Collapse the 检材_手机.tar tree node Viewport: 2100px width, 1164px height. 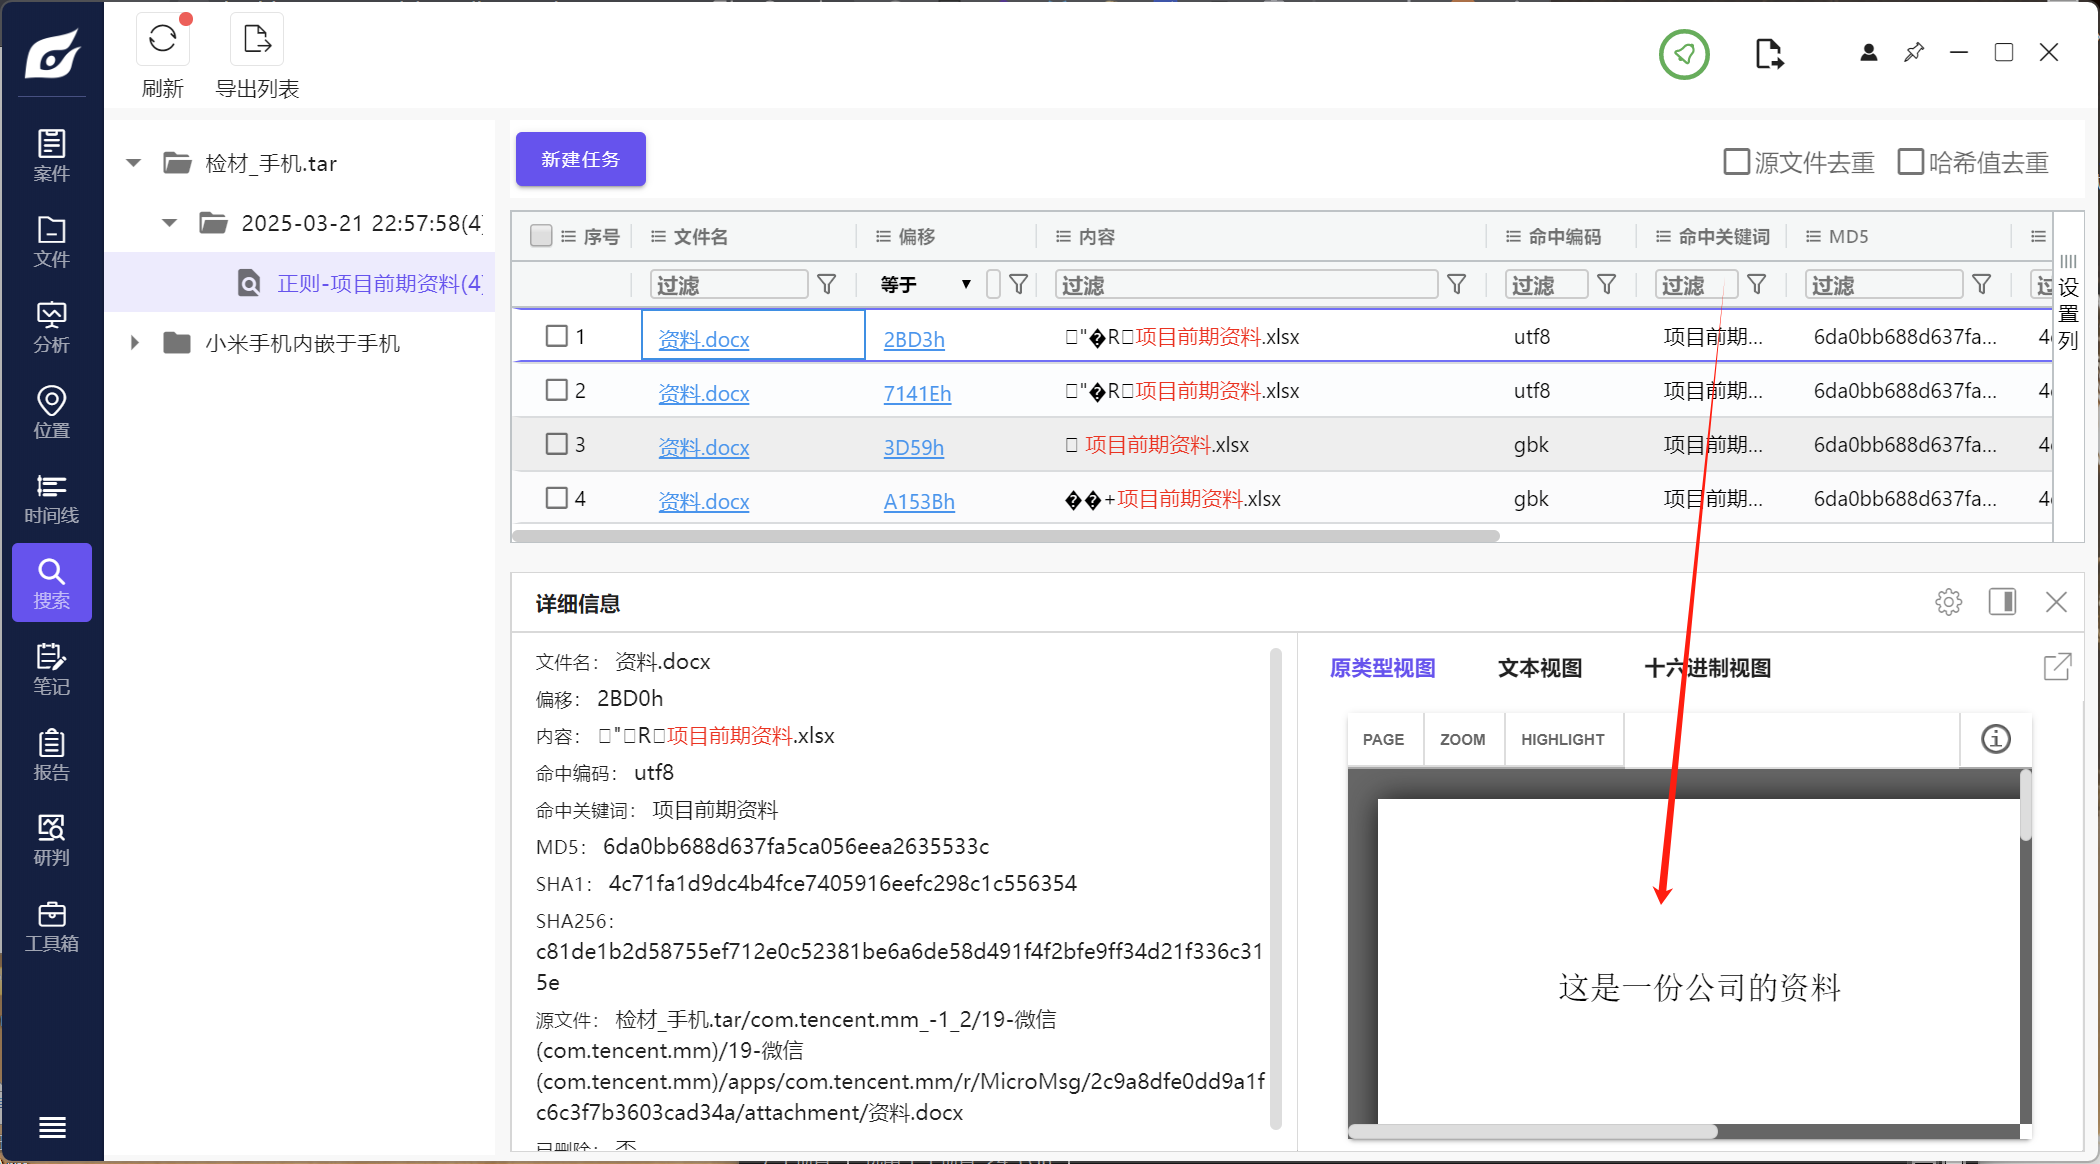coord(134,163)
